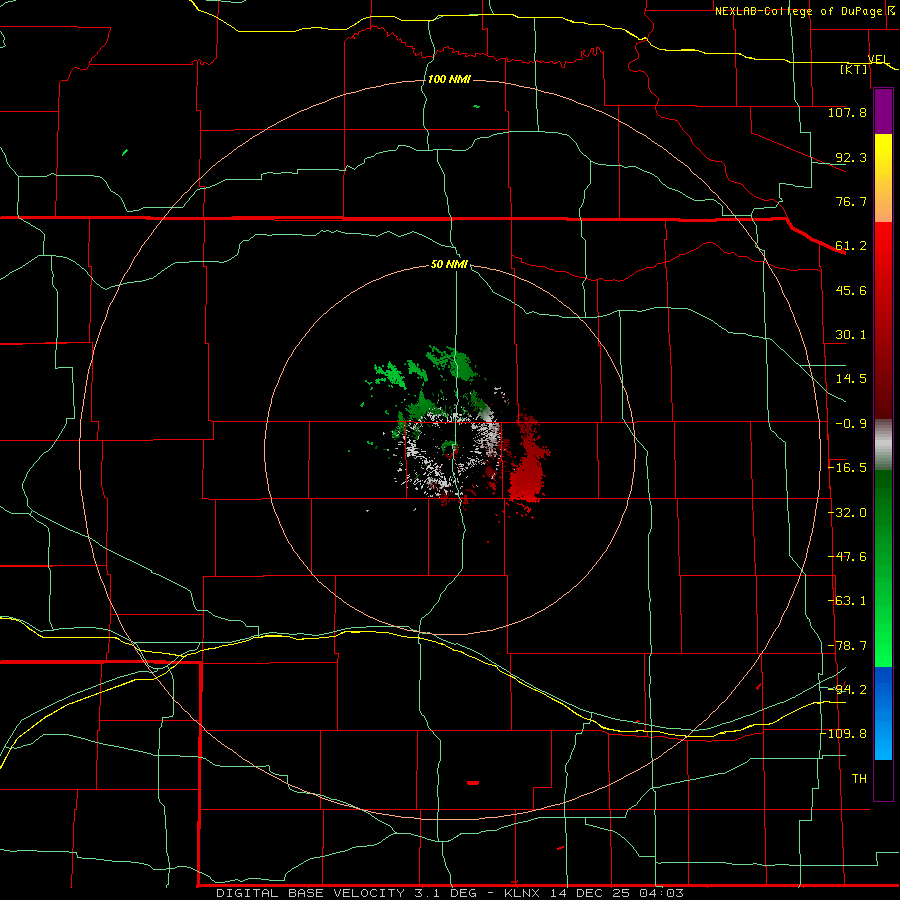900x900 pixels.
Task: Pick the green band of velocity color bar
Action: (x=883, y=568)
